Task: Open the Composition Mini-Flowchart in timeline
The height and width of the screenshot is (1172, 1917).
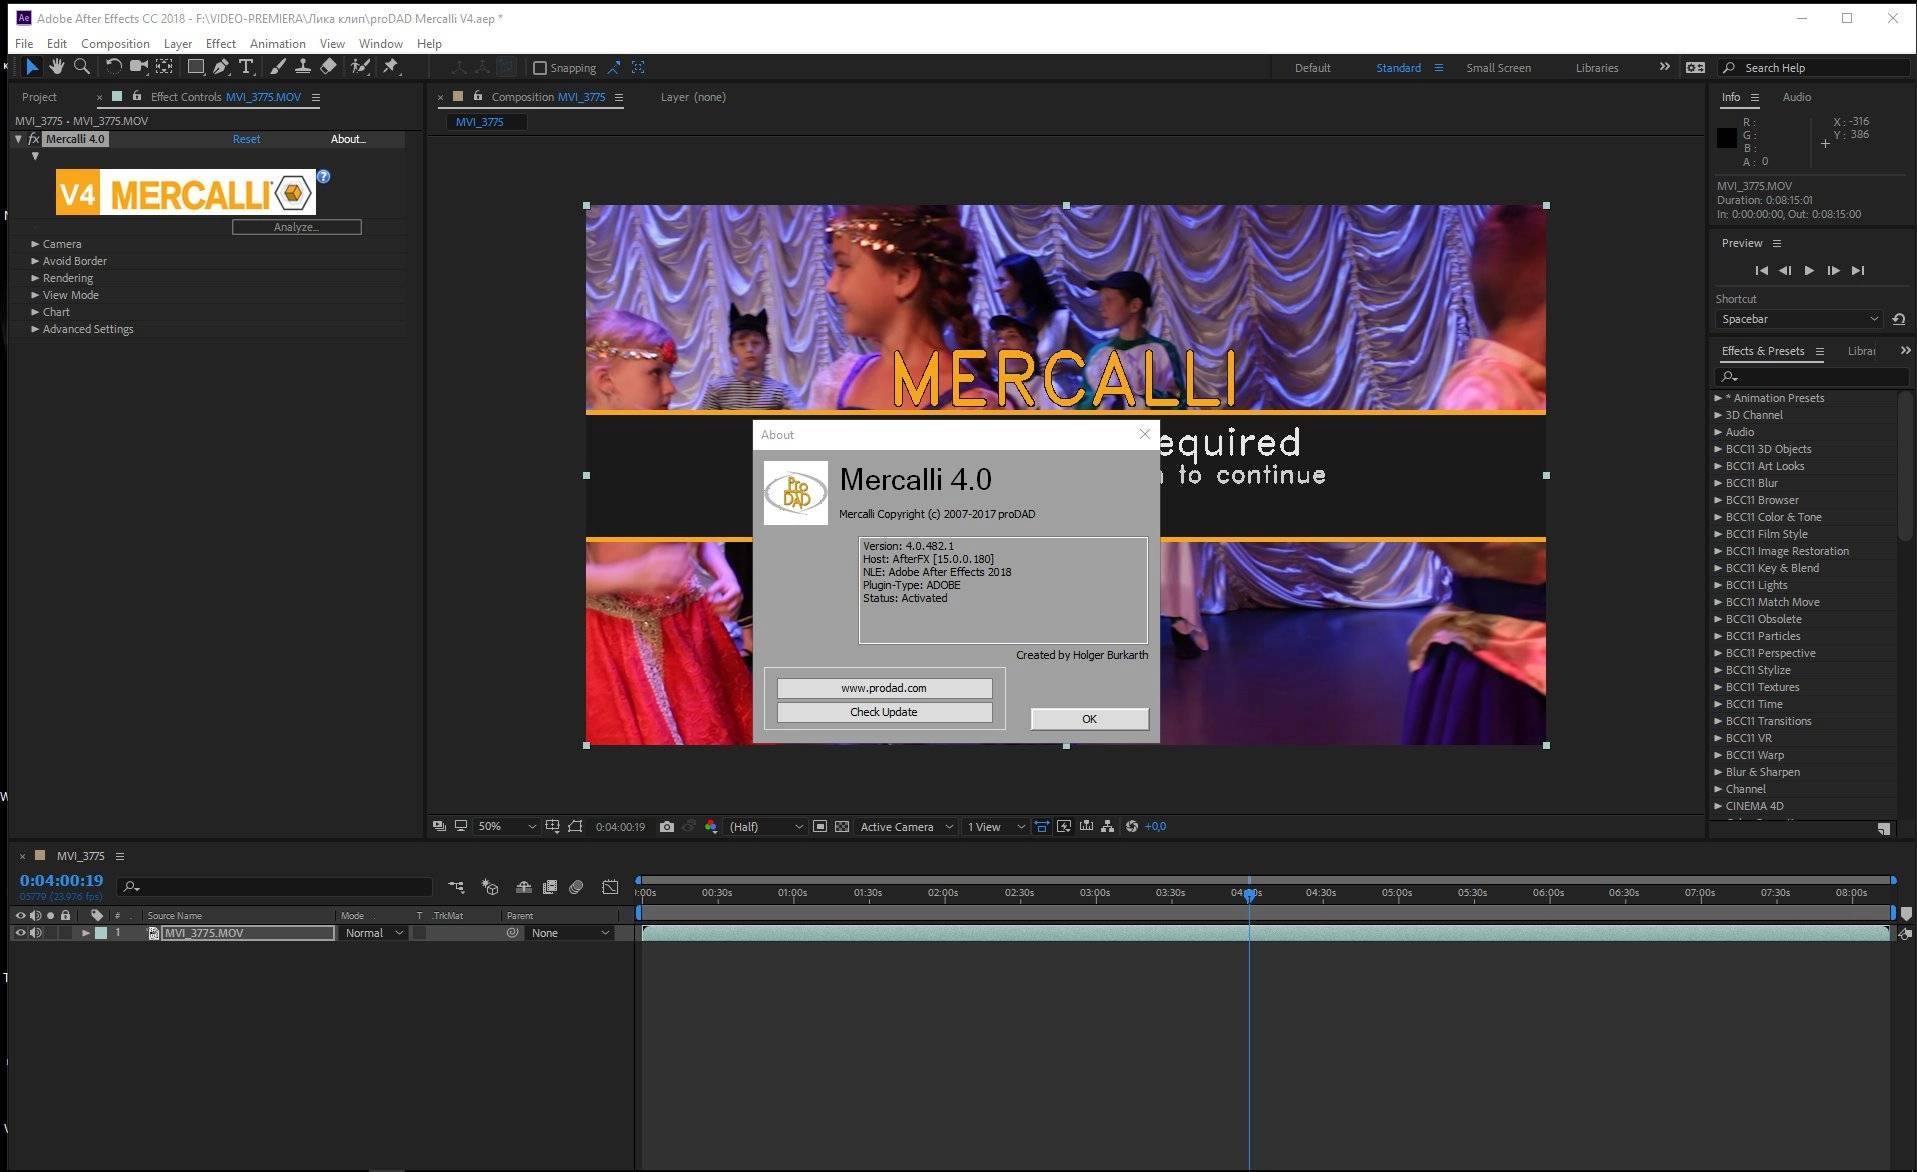Action: point(456,887)
